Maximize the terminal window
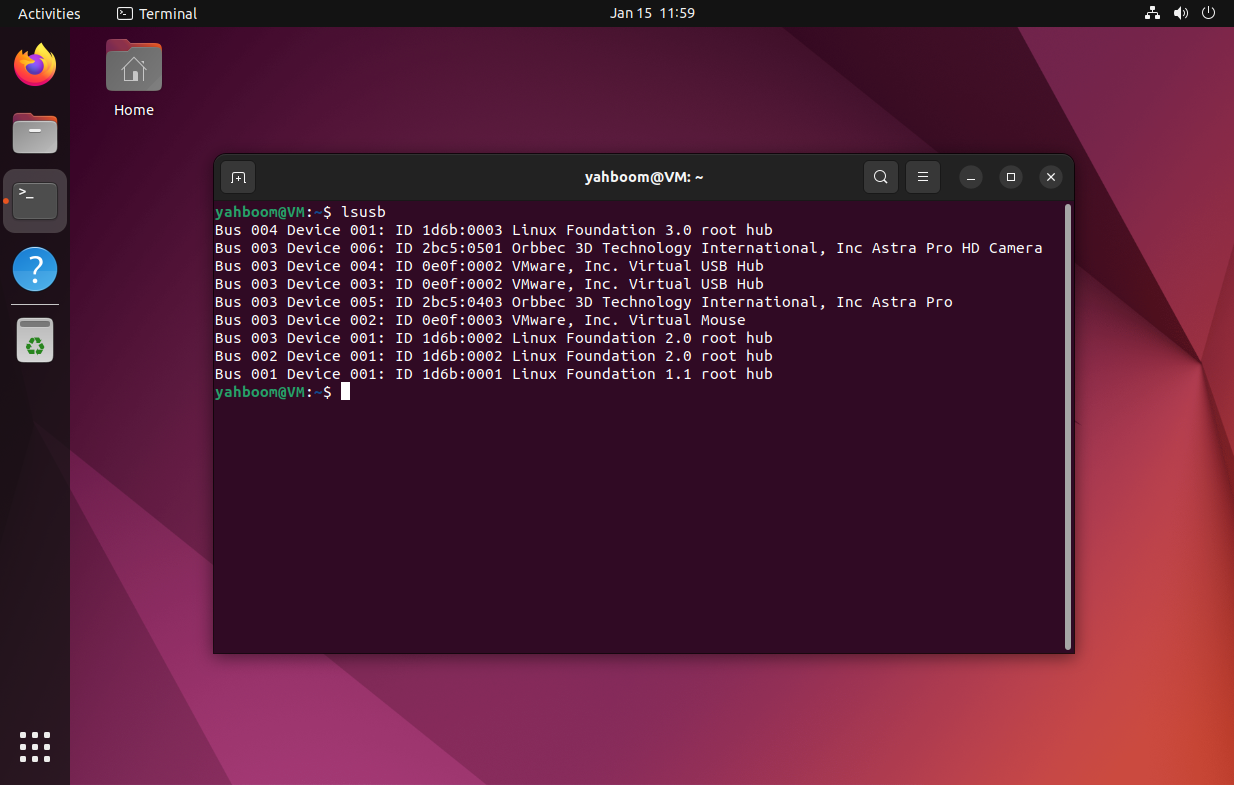Screen dimensions: 1234x785 tap(1011, 177)
